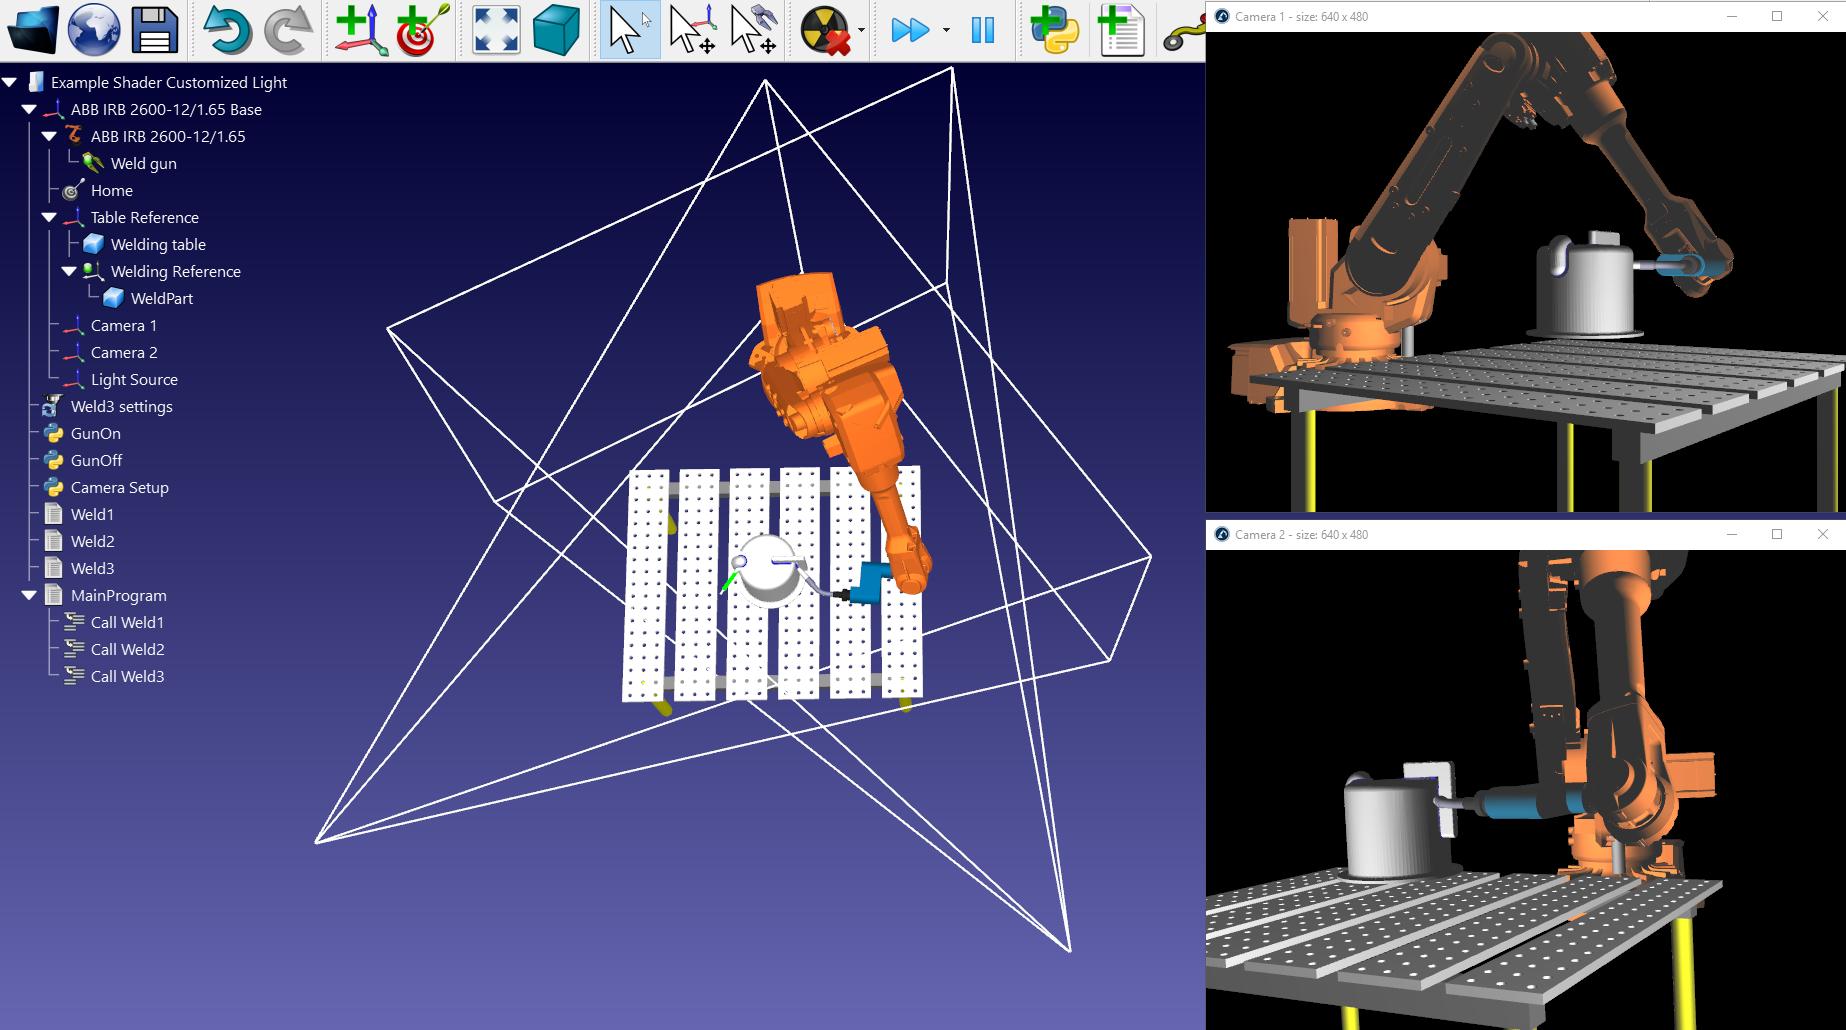Collapse the Welding Reference node
Screen dimensions: 1846x1030
click(69, 271)
